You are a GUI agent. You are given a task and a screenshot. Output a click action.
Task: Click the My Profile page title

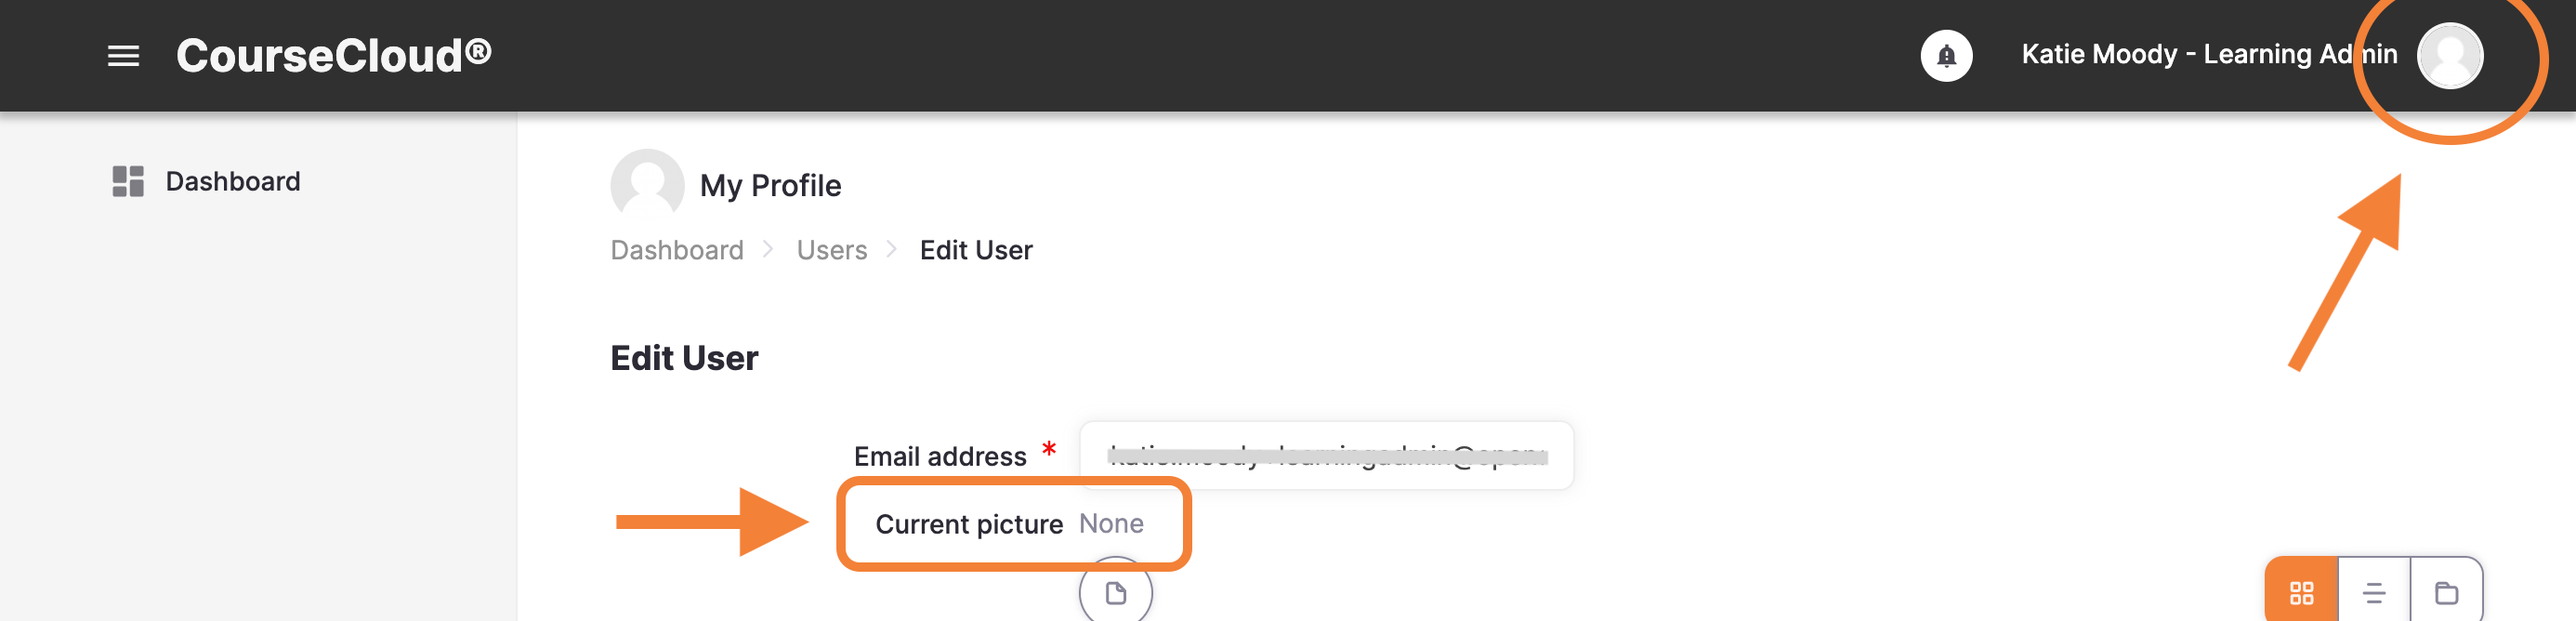click(770, 185)
